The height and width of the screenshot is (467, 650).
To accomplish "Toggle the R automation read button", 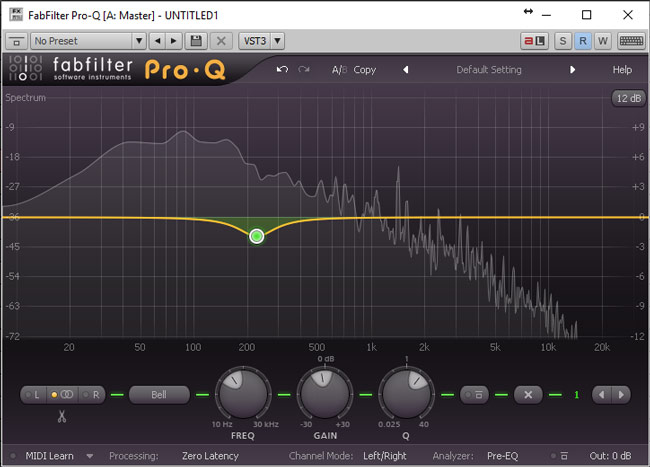I will [582, 40].
